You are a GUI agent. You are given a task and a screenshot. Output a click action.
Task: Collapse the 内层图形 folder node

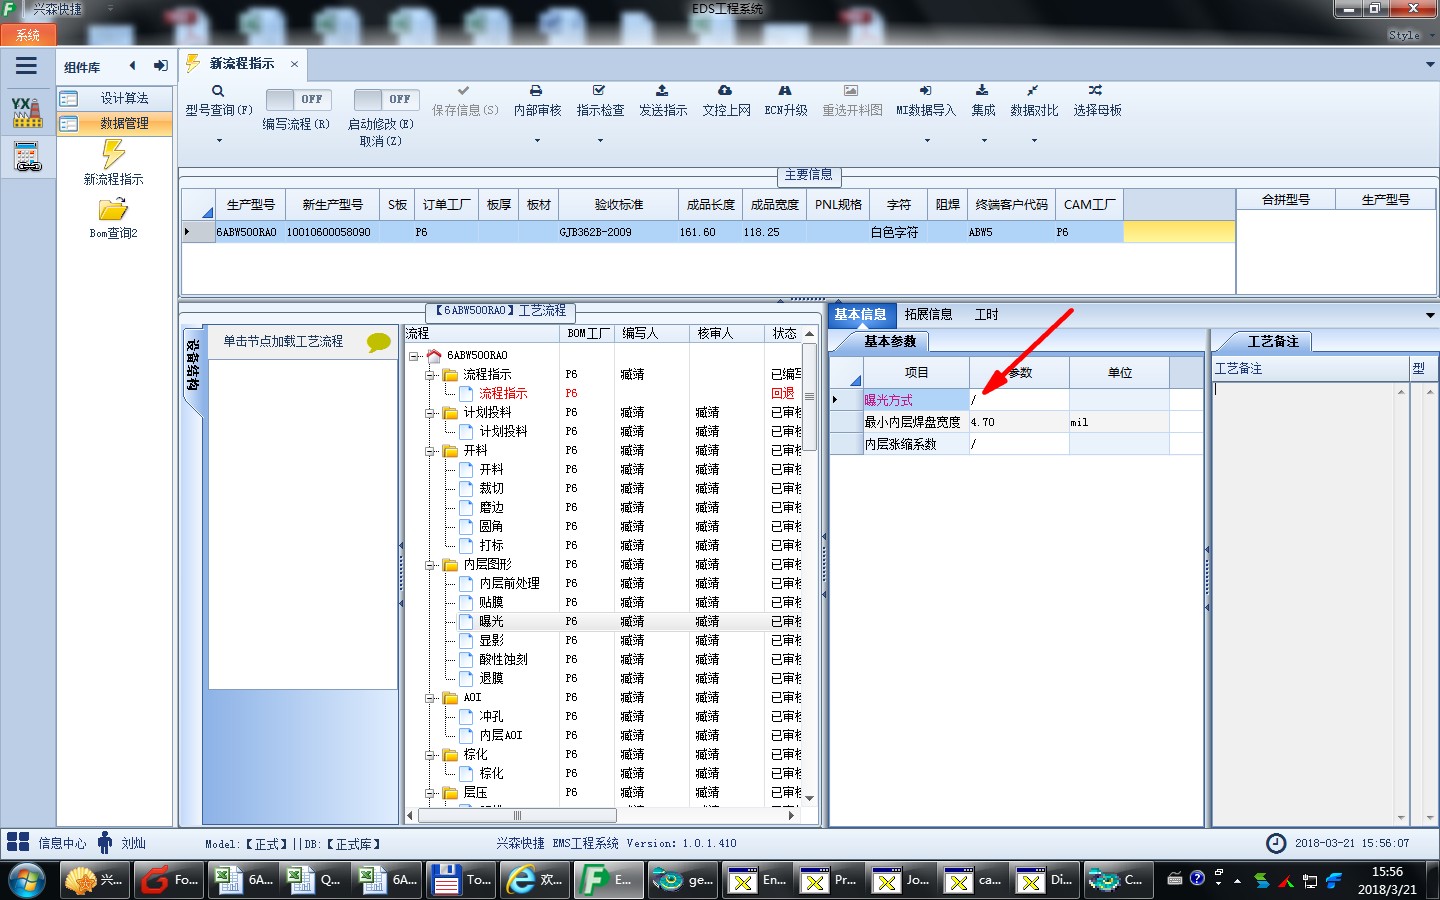430,565
